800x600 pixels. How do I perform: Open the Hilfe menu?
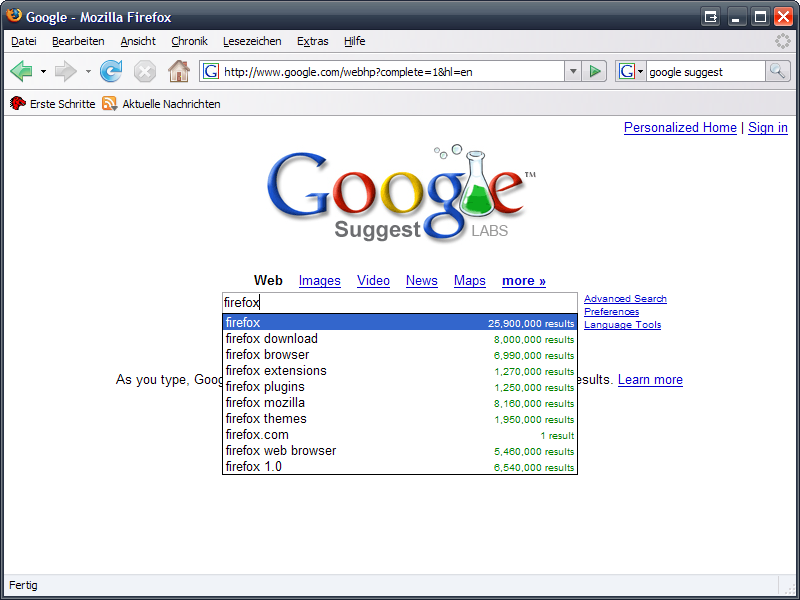pos(355,41)
